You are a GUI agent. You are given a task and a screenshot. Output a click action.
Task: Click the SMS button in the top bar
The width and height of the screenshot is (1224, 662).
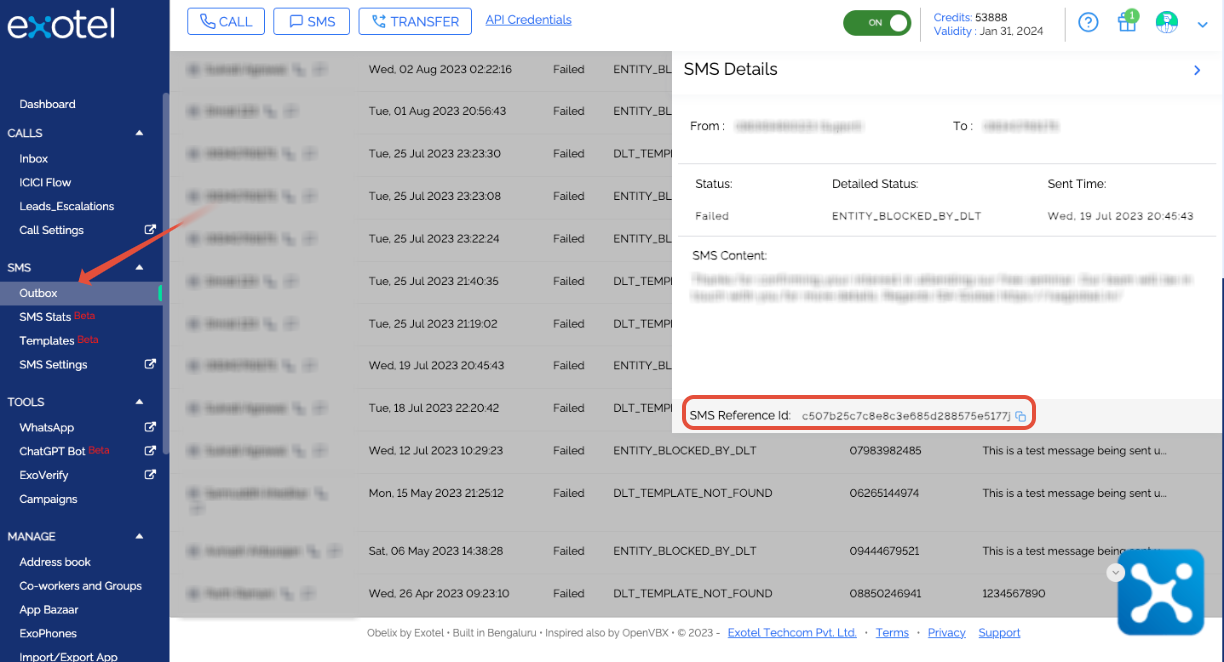pos(311,21)
